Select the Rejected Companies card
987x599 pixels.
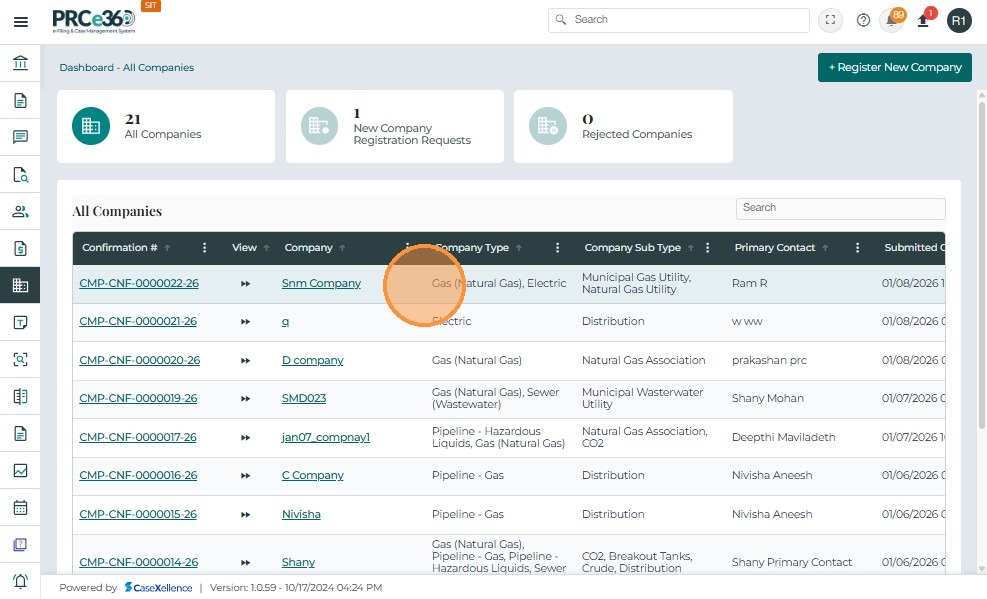[623, 126]
